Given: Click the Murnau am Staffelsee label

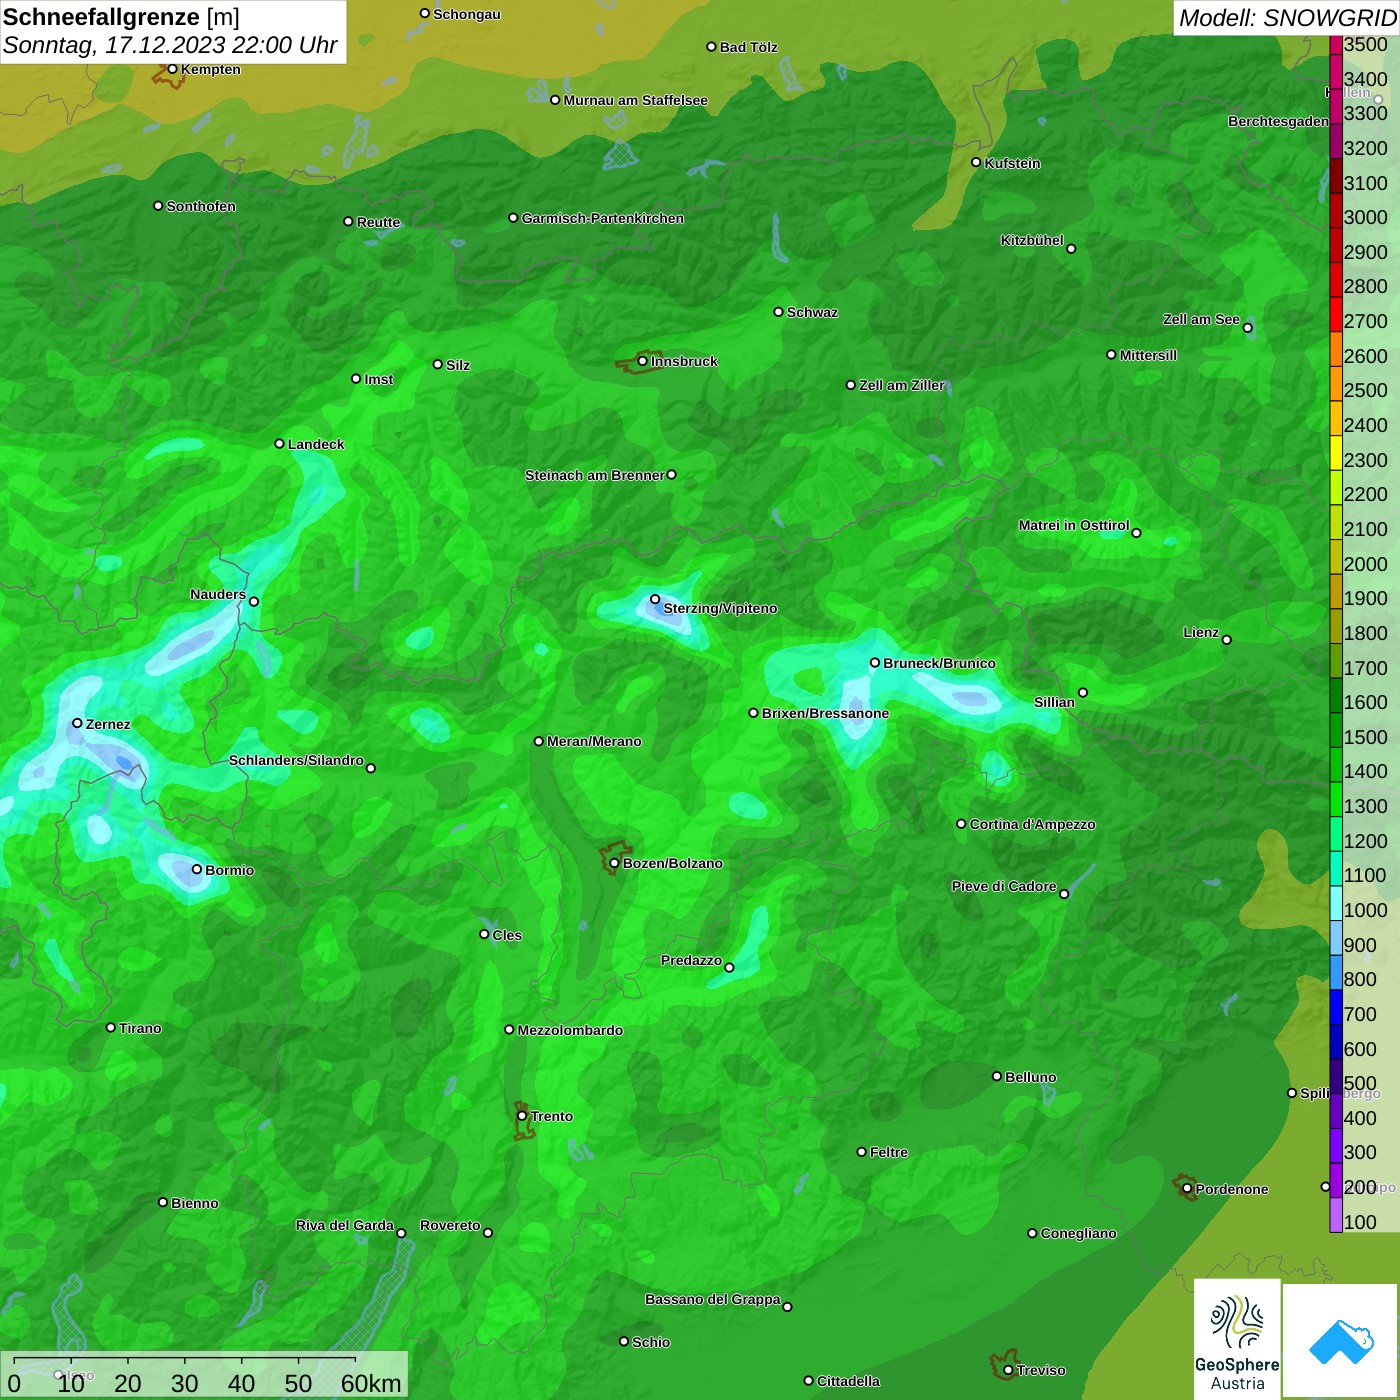Looking at the screenshot, I should click(x=635, y=100).
